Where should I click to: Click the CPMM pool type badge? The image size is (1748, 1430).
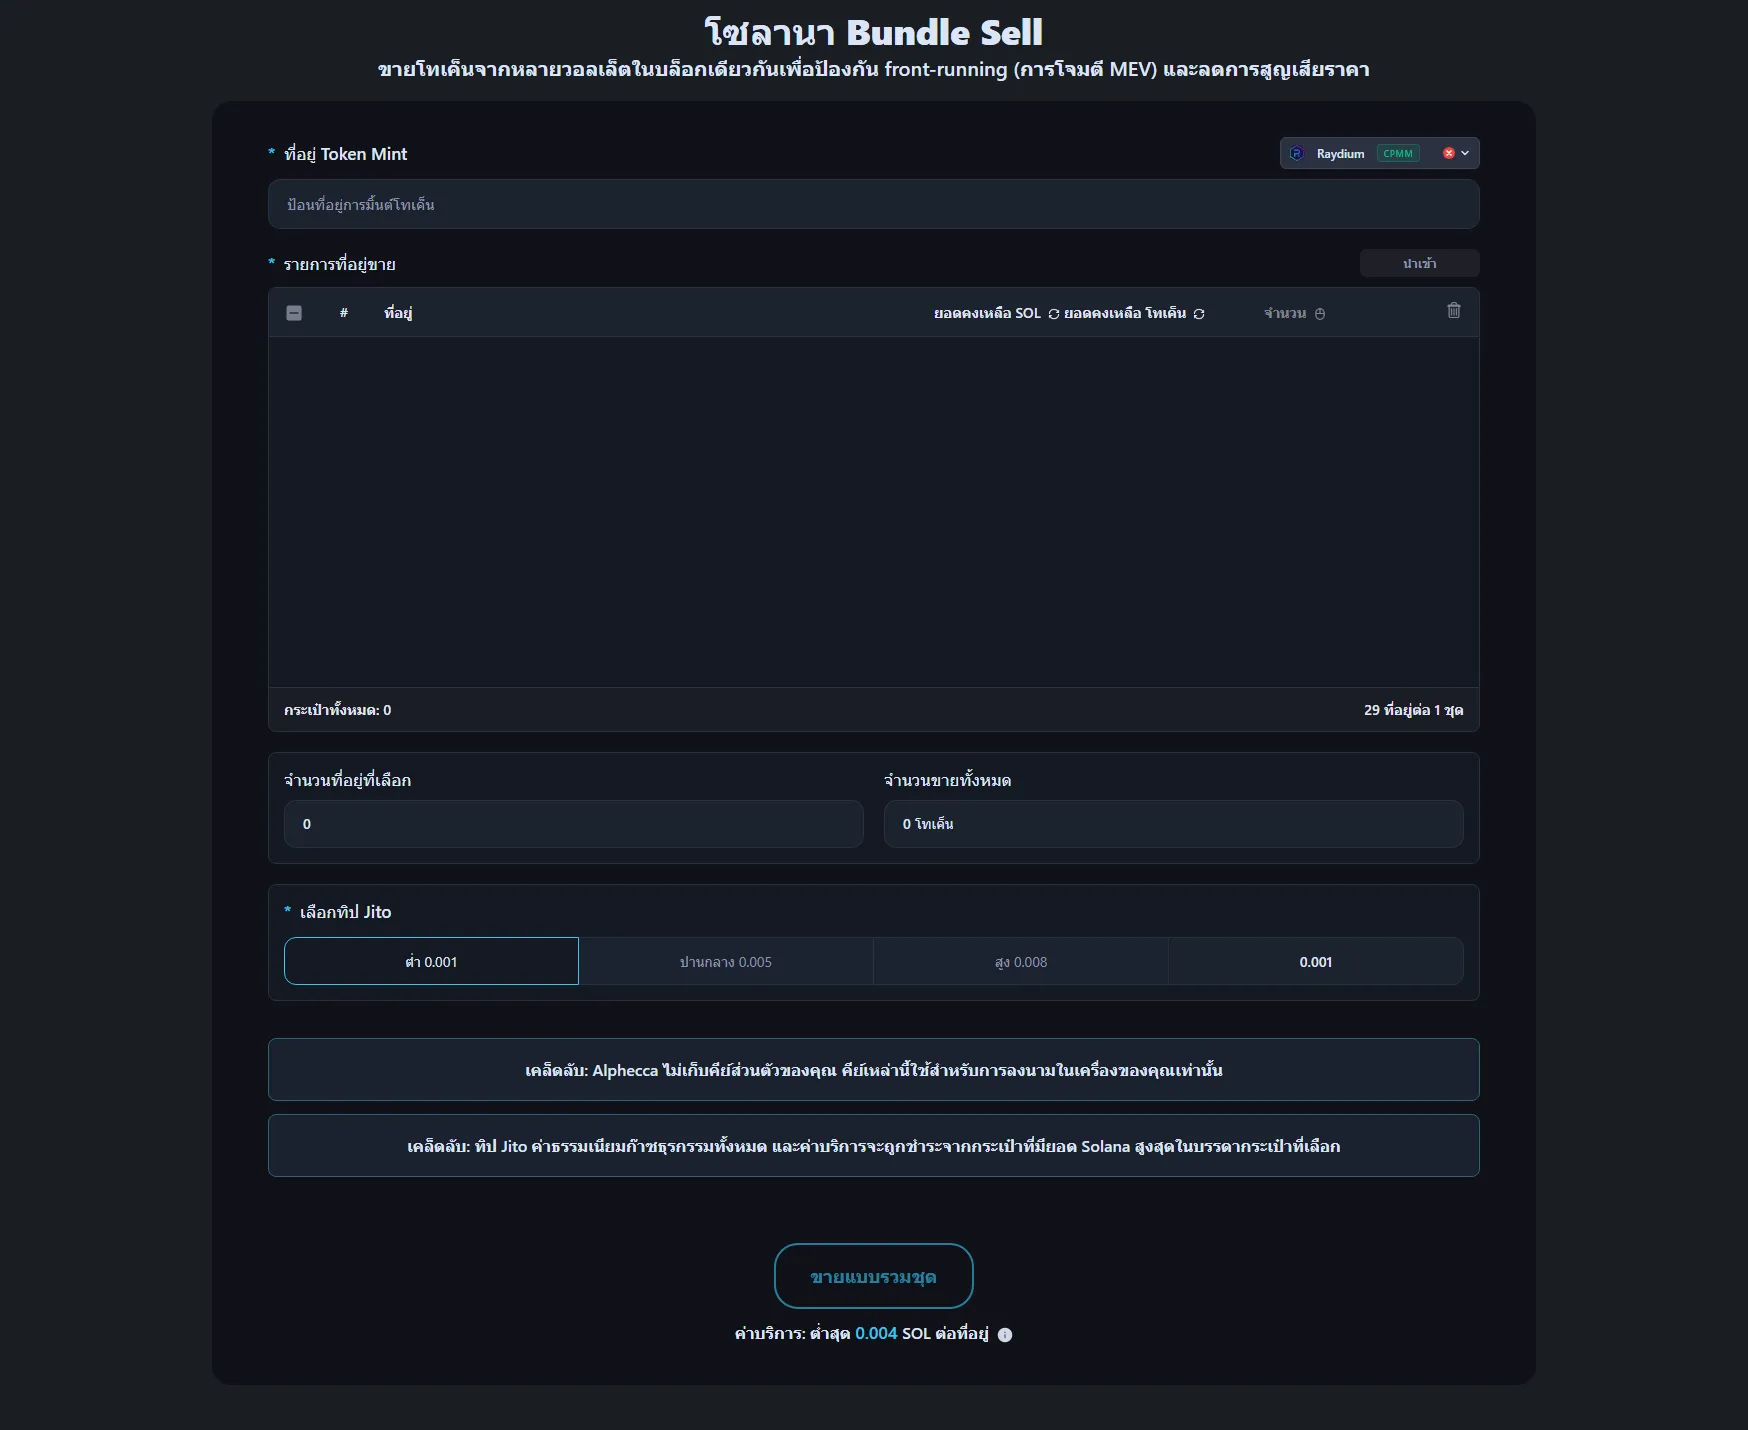tap(1398, 153)
